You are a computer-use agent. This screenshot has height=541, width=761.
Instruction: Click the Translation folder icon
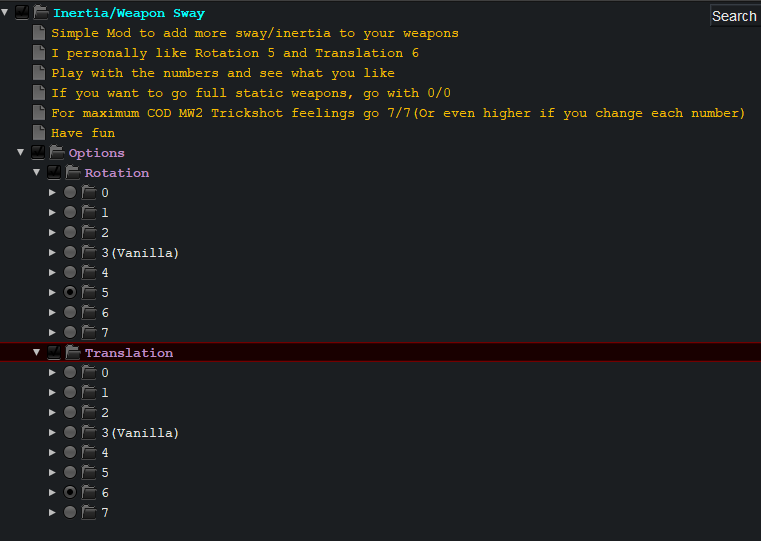pos(73,353)
